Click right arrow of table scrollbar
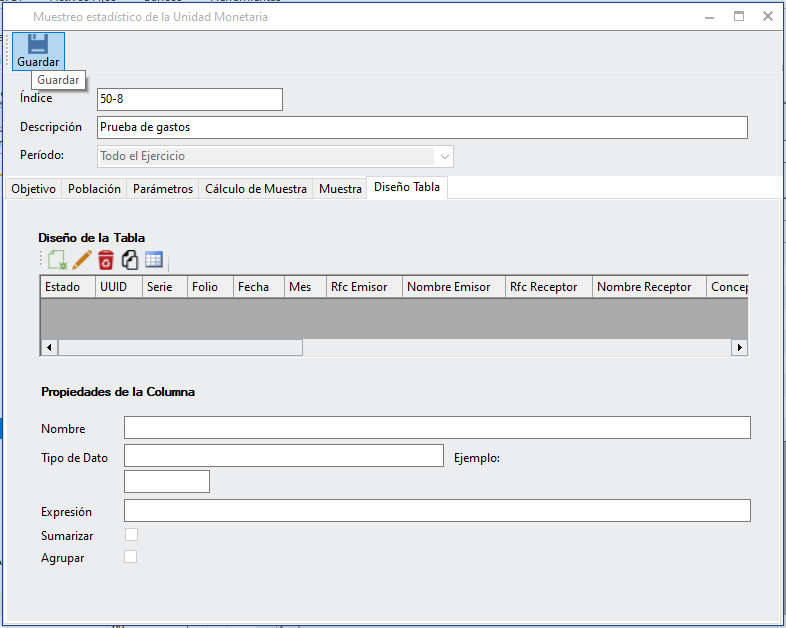The width and height of the screenshot is (786, 628). [x=740, y=348]
